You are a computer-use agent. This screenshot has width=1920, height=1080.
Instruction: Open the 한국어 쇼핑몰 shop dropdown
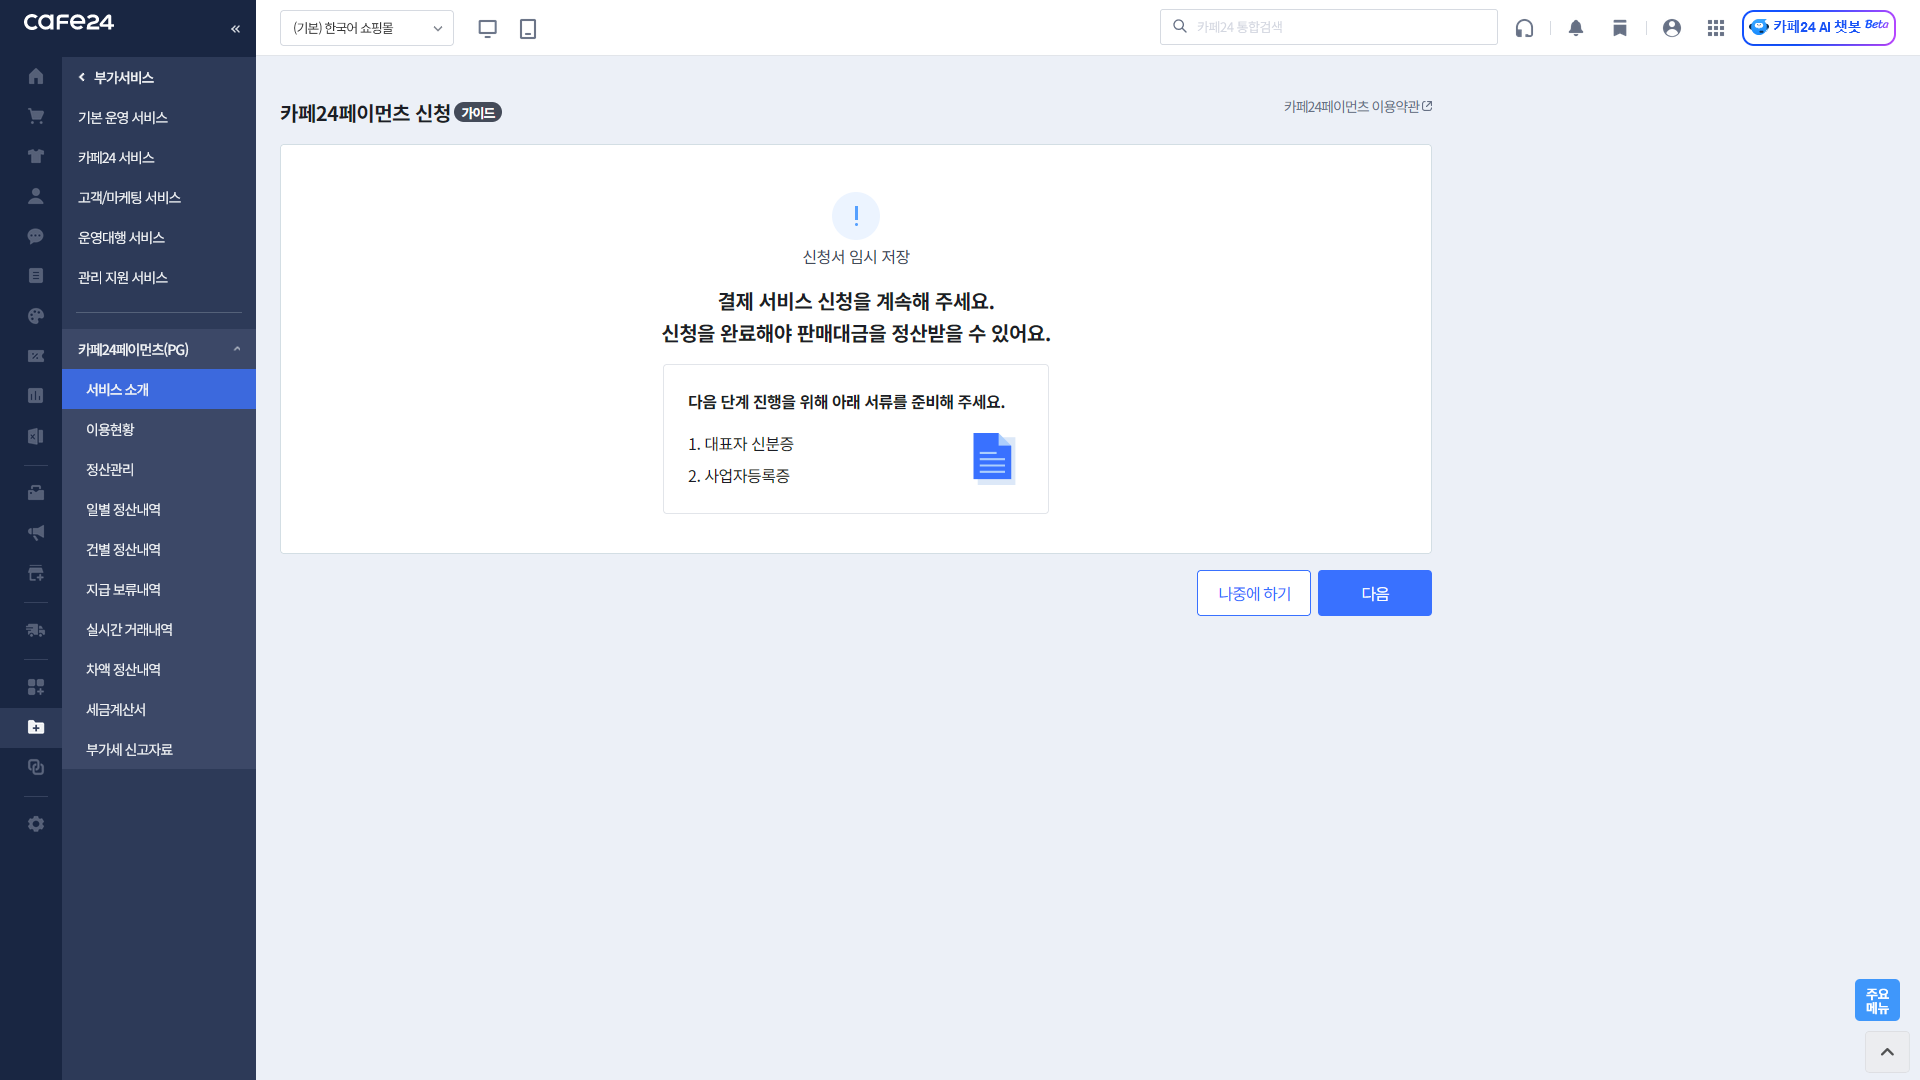point(367,28)
